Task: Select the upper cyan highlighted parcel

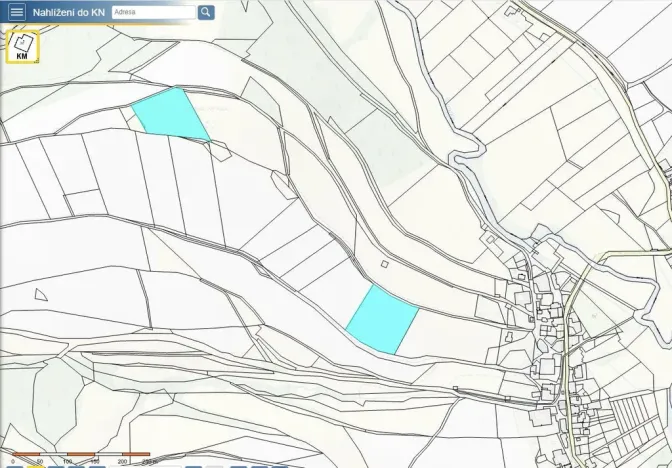Action: click(171, 114)
